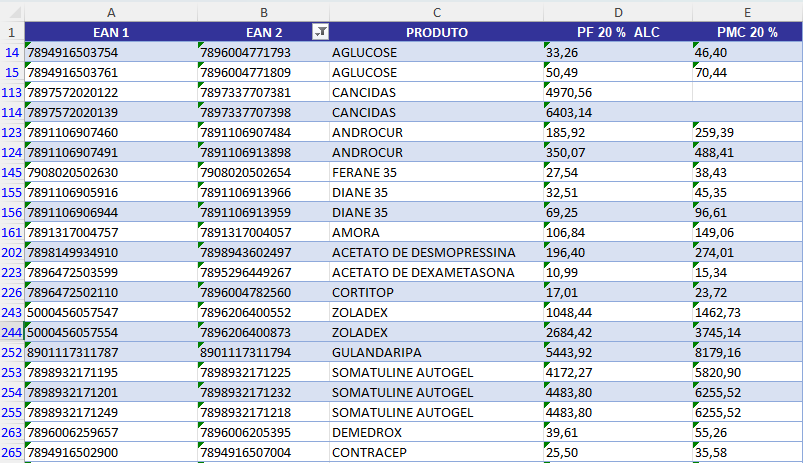Select row 1 header

[x=12, y=32]
